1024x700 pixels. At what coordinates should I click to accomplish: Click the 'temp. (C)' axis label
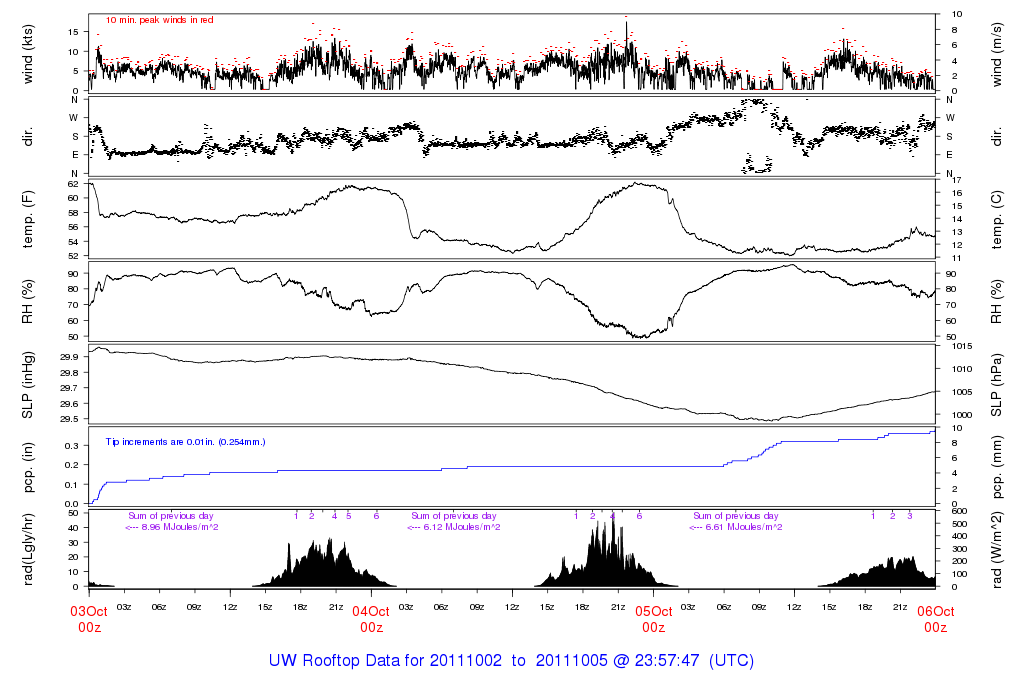pos(997,219)
